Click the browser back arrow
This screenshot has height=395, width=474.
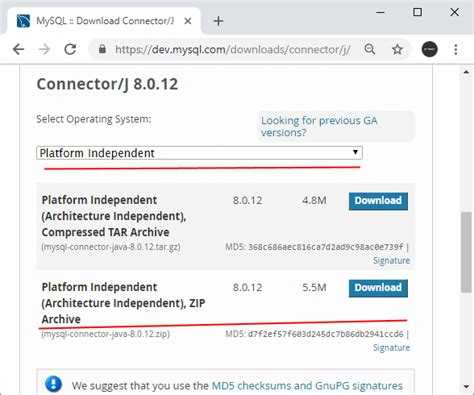point(18,50)
